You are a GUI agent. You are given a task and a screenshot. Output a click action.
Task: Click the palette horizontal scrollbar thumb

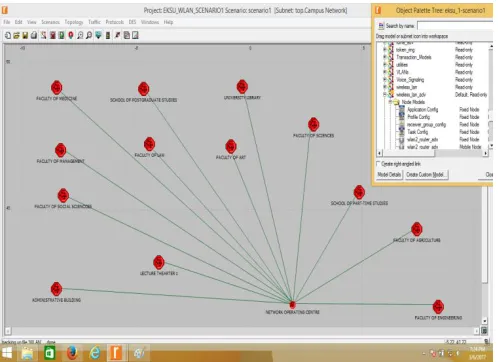[x=408, y=153]
